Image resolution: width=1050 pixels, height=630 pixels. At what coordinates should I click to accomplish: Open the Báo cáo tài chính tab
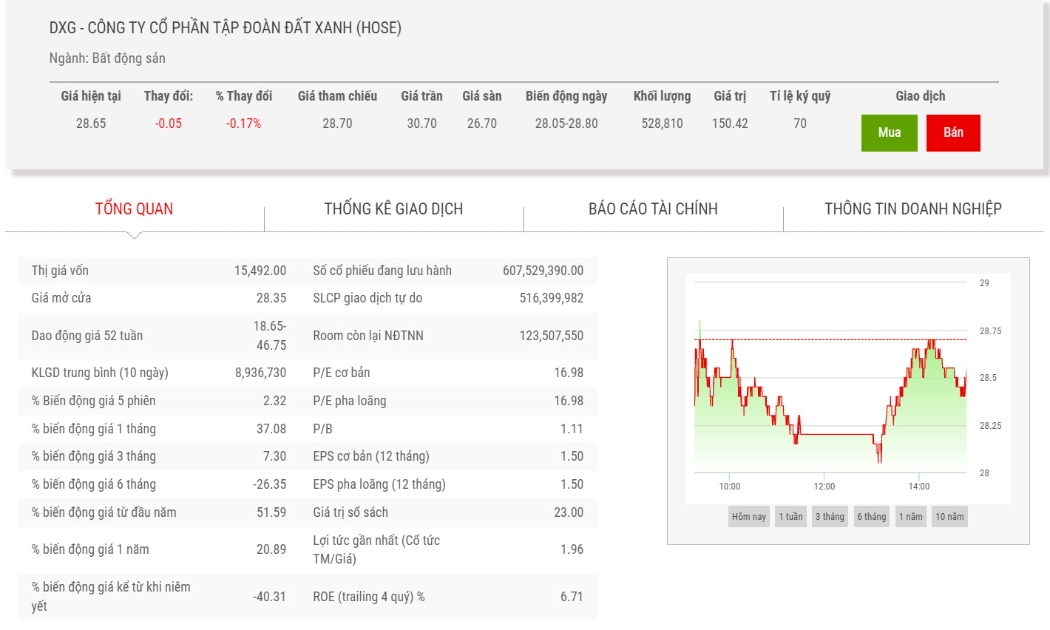click(653, 209)
